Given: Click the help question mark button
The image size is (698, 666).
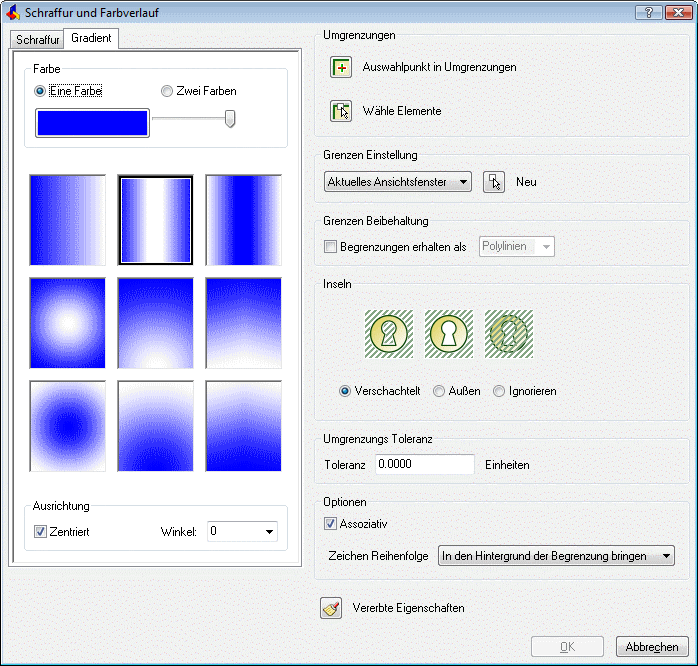Looking at the screenshot, I should coord(649,12).
